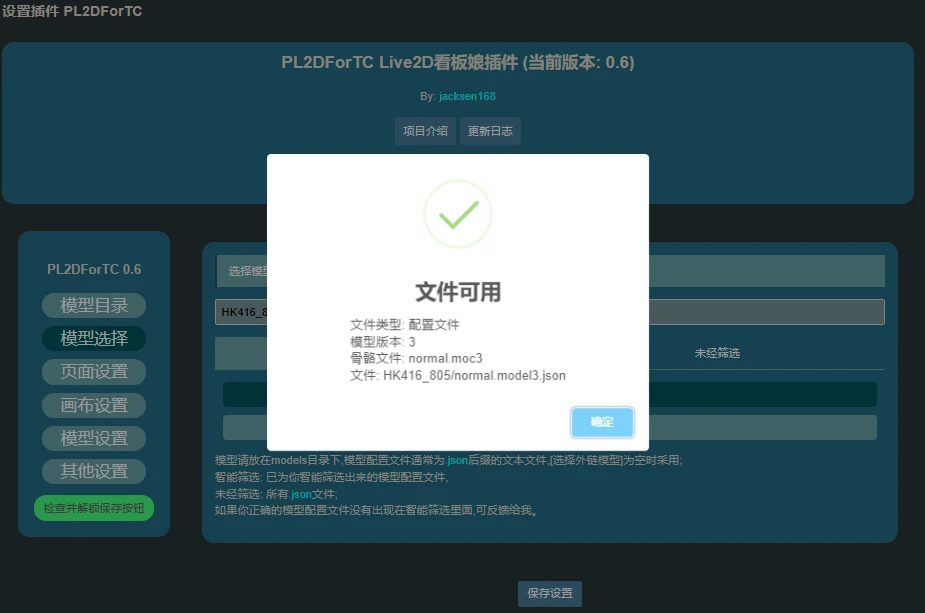Switch to the 模型目录 tab

(94, 305)
